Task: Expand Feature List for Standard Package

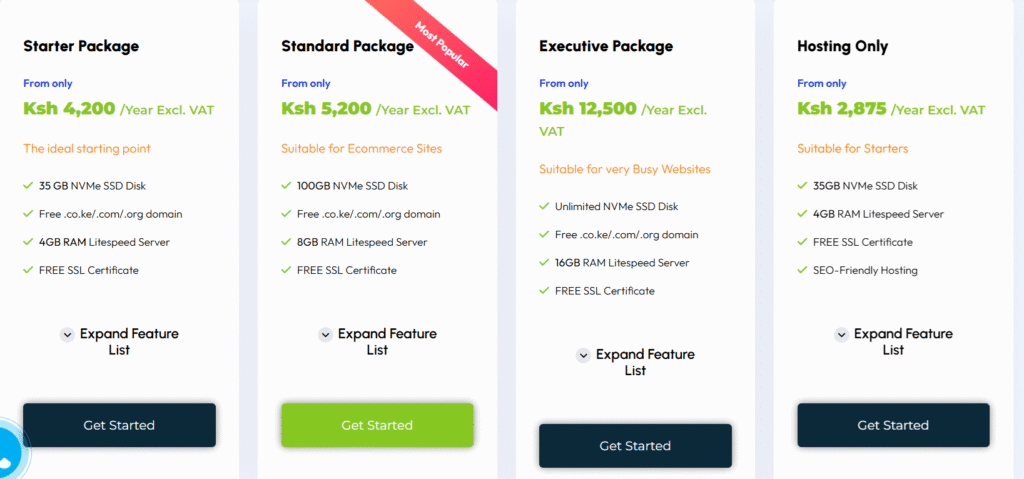Action: 377,342
